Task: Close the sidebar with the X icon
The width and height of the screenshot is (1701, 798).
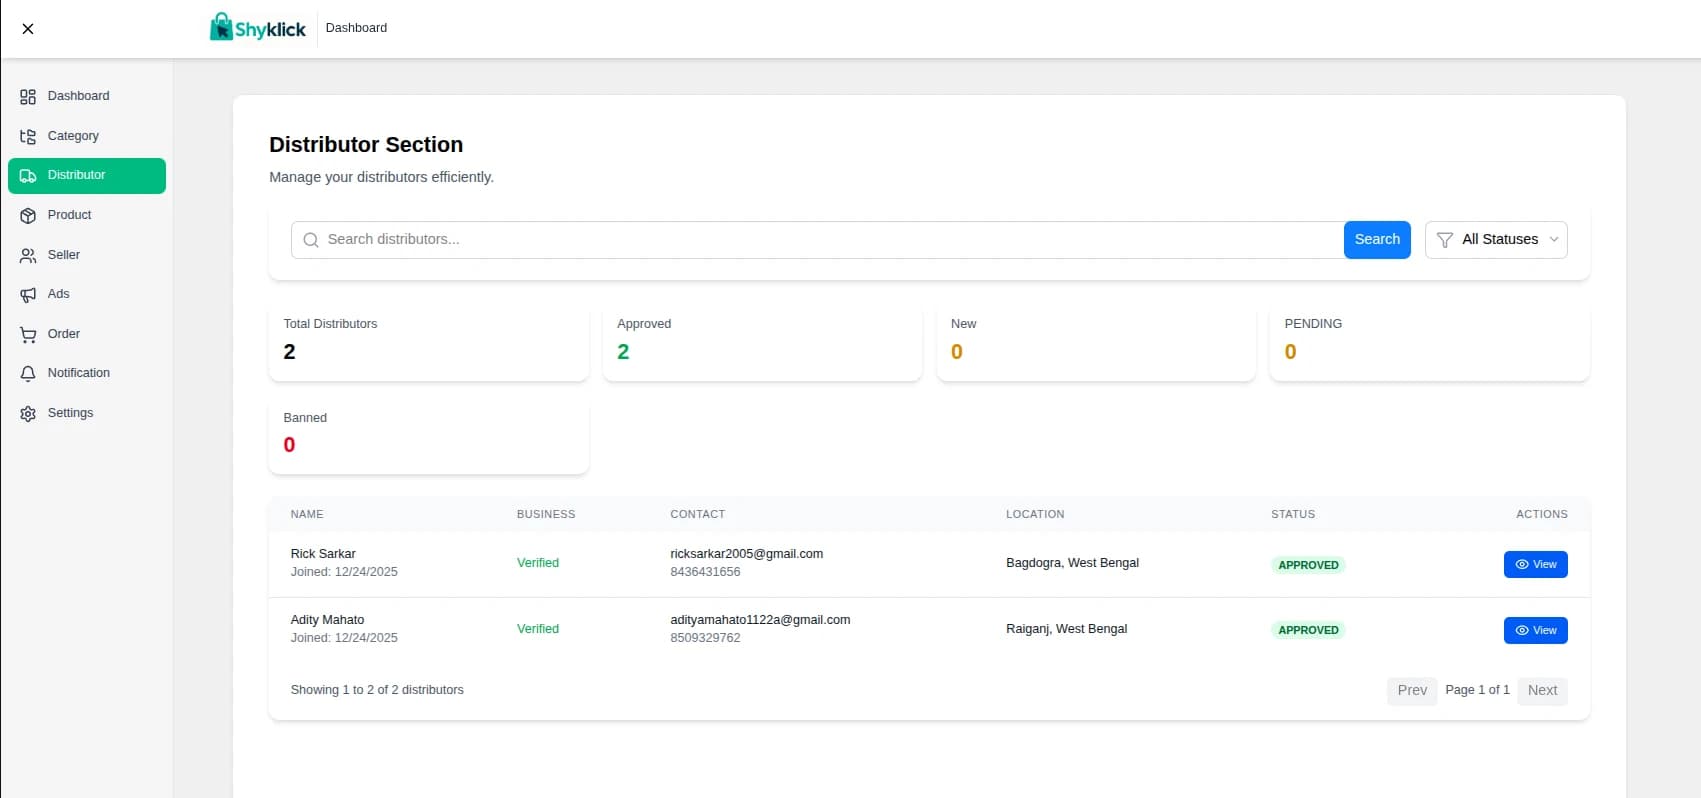Action: [x=28, y=29]
